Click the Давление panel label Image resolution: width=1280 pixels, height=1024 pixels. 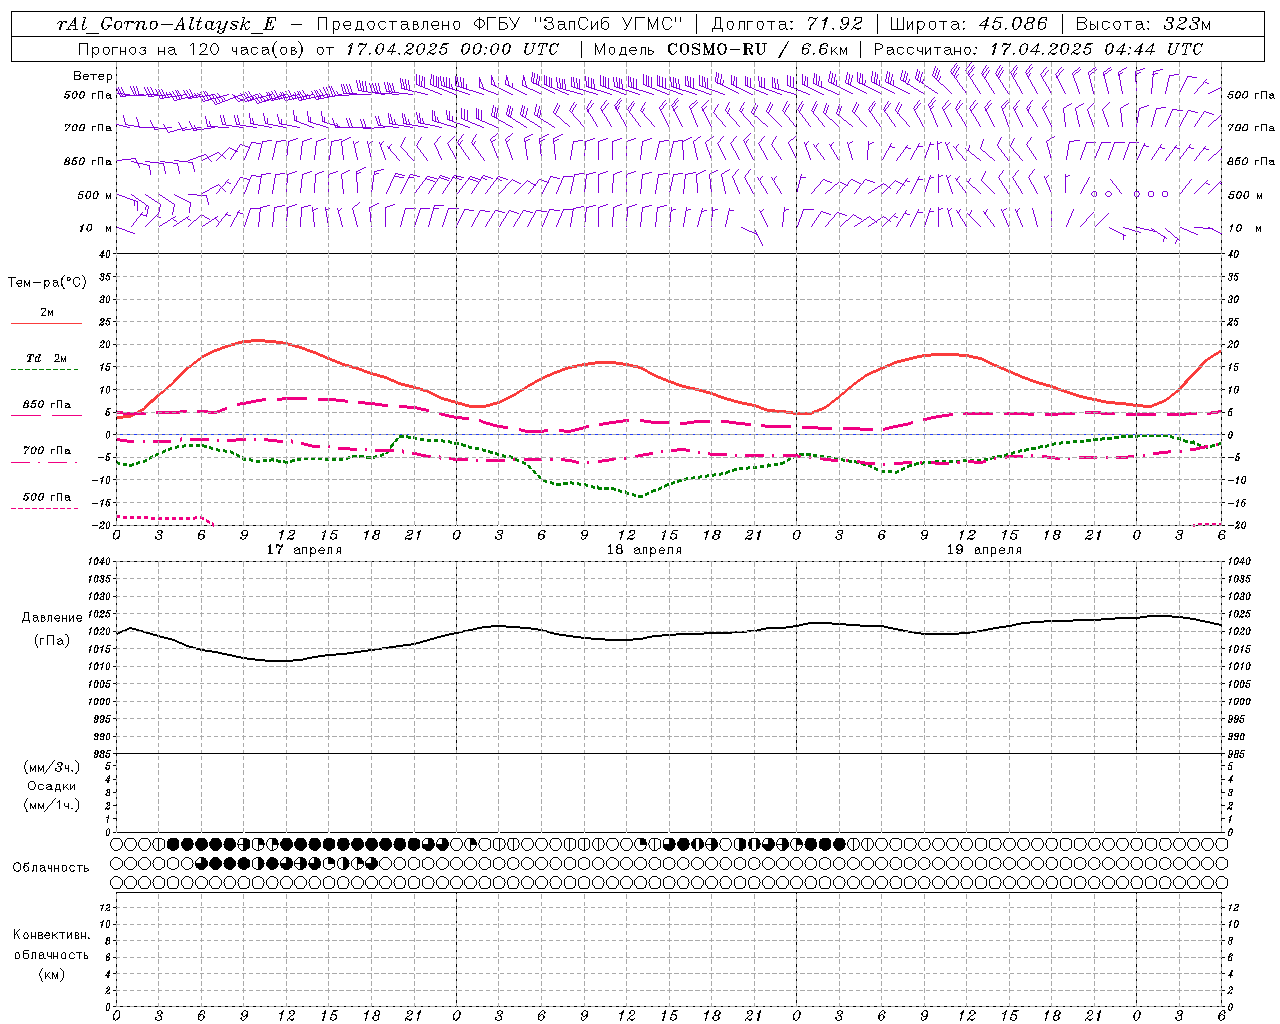click(x=52, y=618)
